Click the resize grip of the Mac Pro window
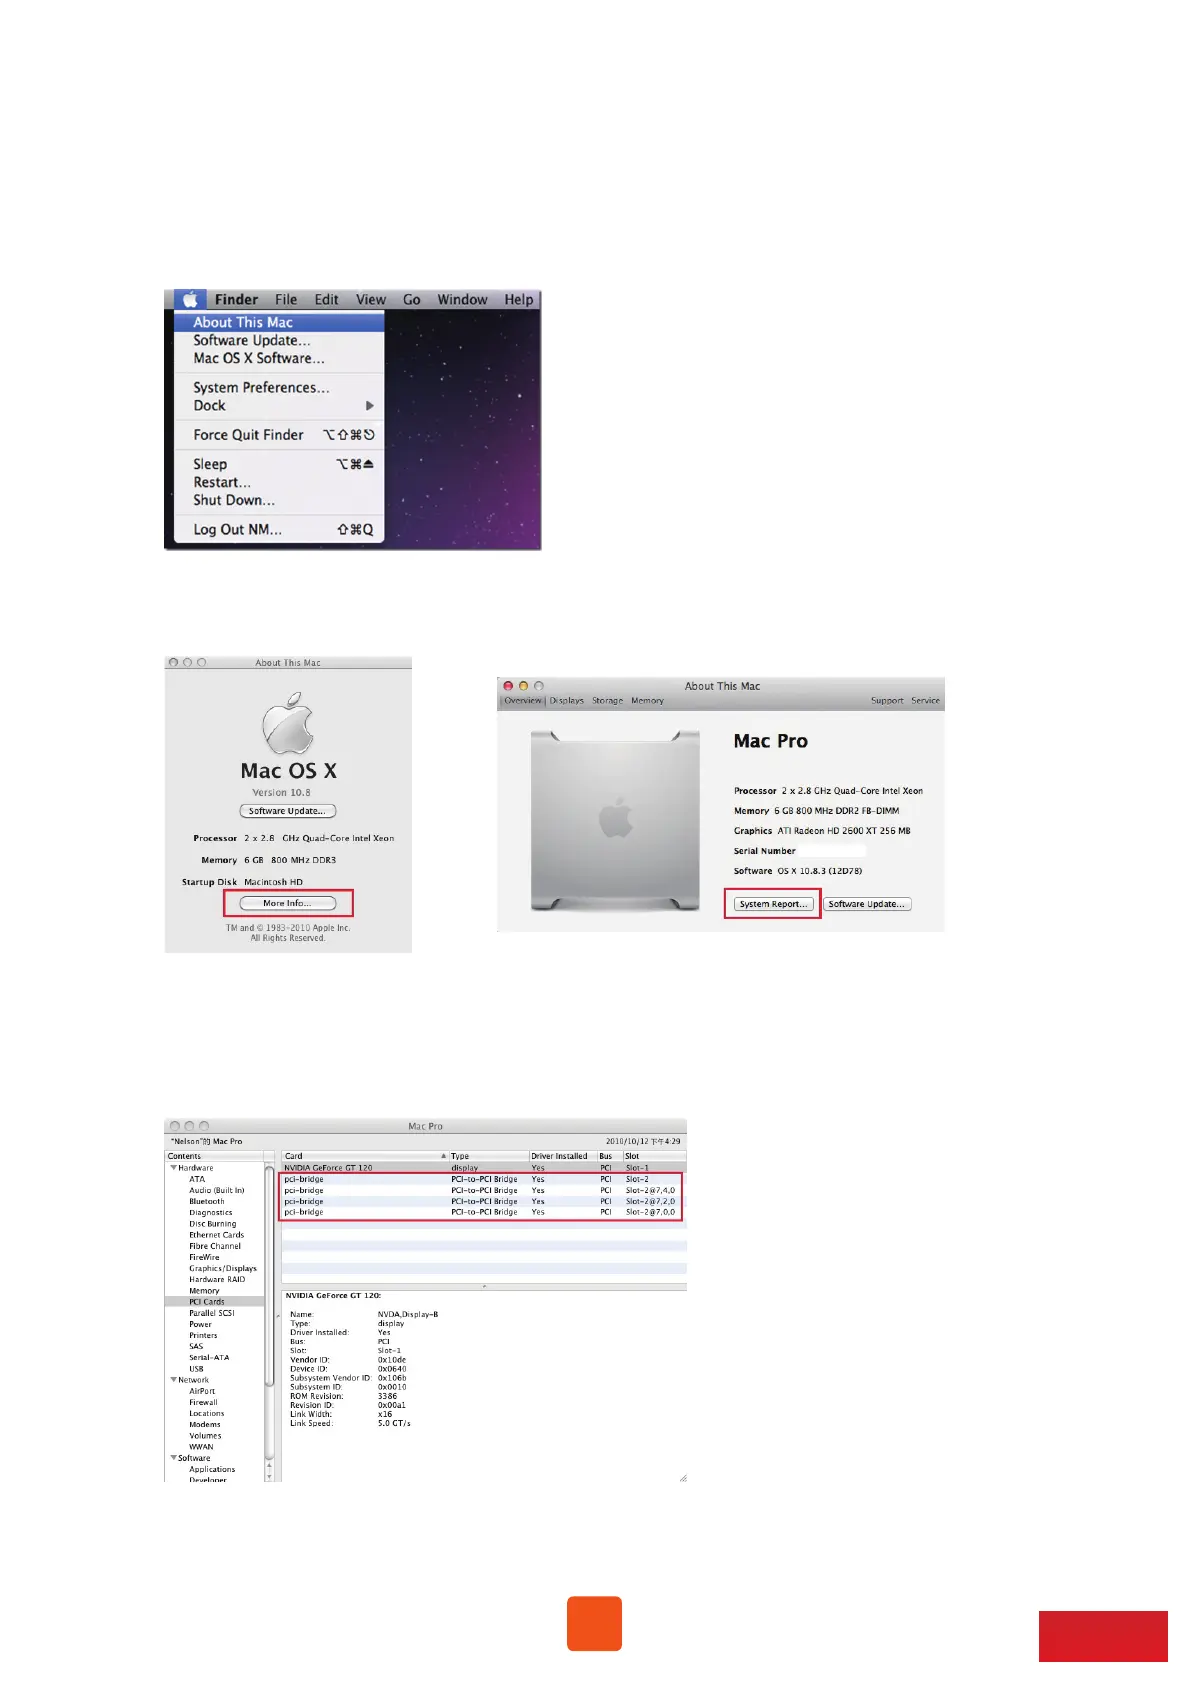The height and width of the screenshot is (1684, 1191). [683, 1477]
